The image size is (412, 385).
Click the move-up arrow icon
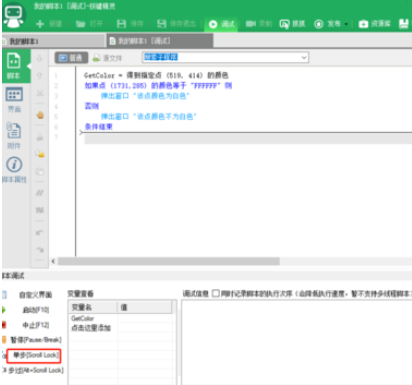[x=39, y=75]
